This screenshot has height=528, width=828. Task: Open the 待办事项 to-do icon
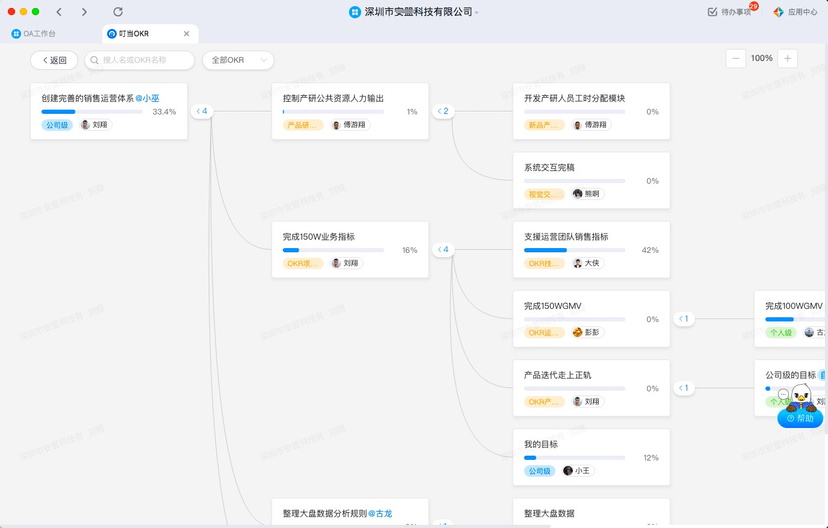tap(712, 12)
